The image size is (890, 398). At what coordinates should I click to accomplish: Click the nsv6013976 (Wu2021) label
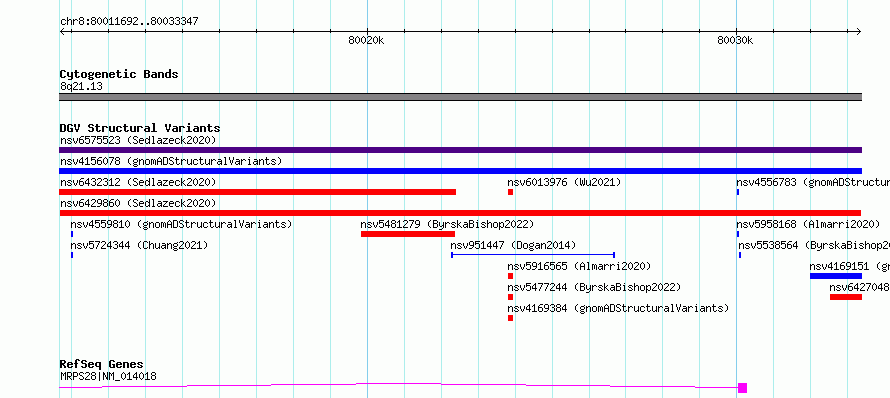[564, 182]
